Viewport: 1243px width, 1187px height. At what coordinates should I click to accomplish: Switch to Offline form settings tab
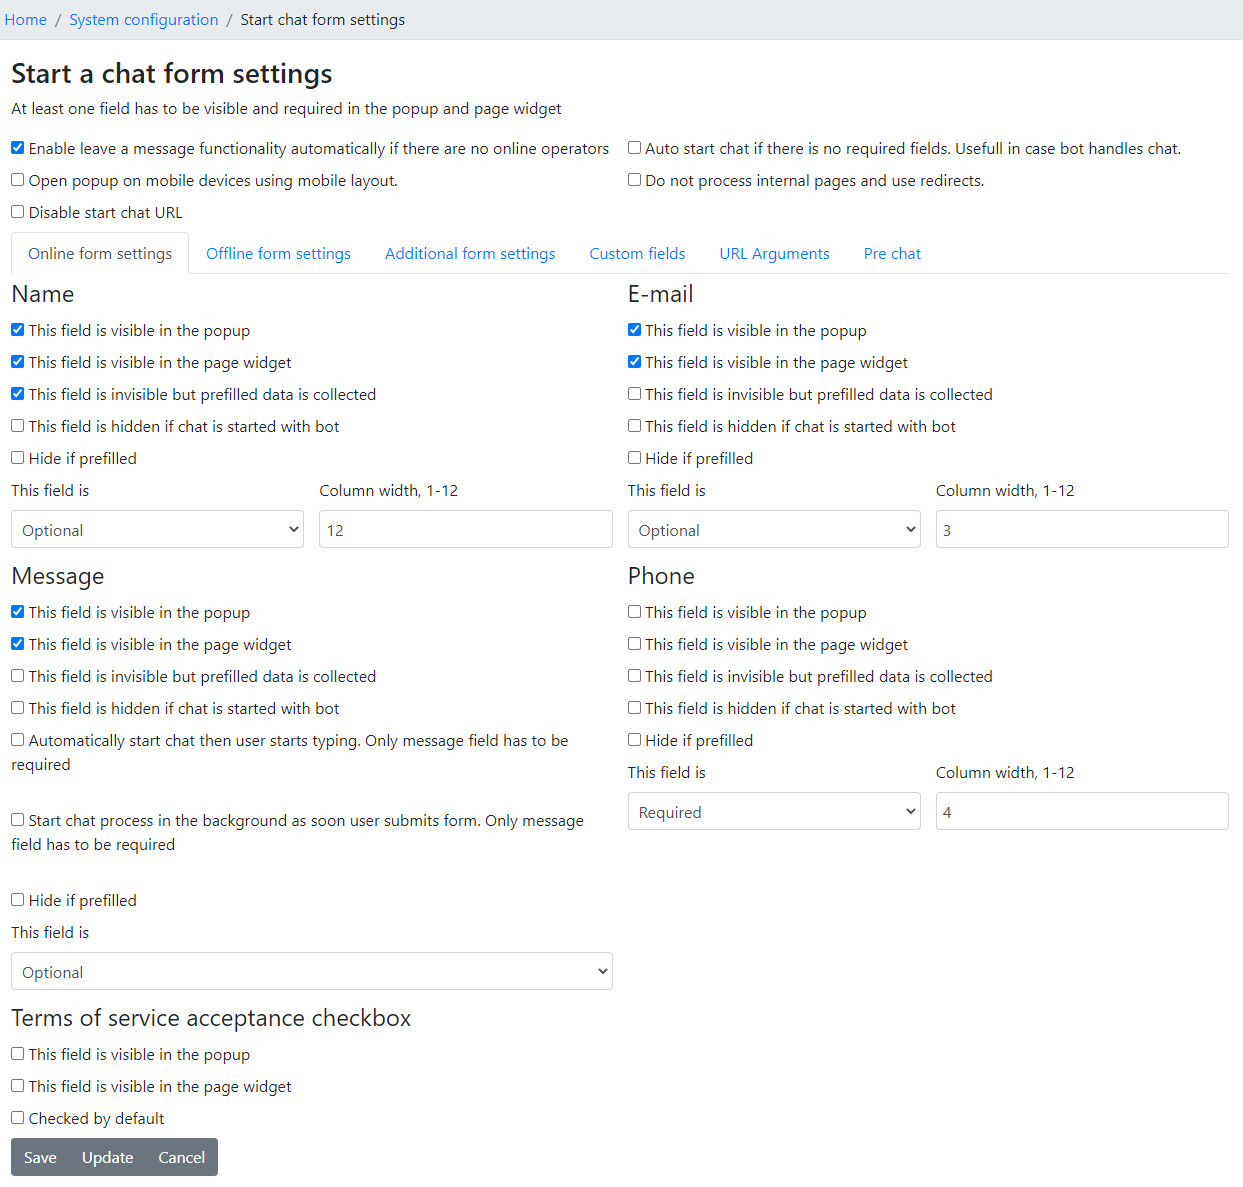pyautogui.click(x=278, y=254)
